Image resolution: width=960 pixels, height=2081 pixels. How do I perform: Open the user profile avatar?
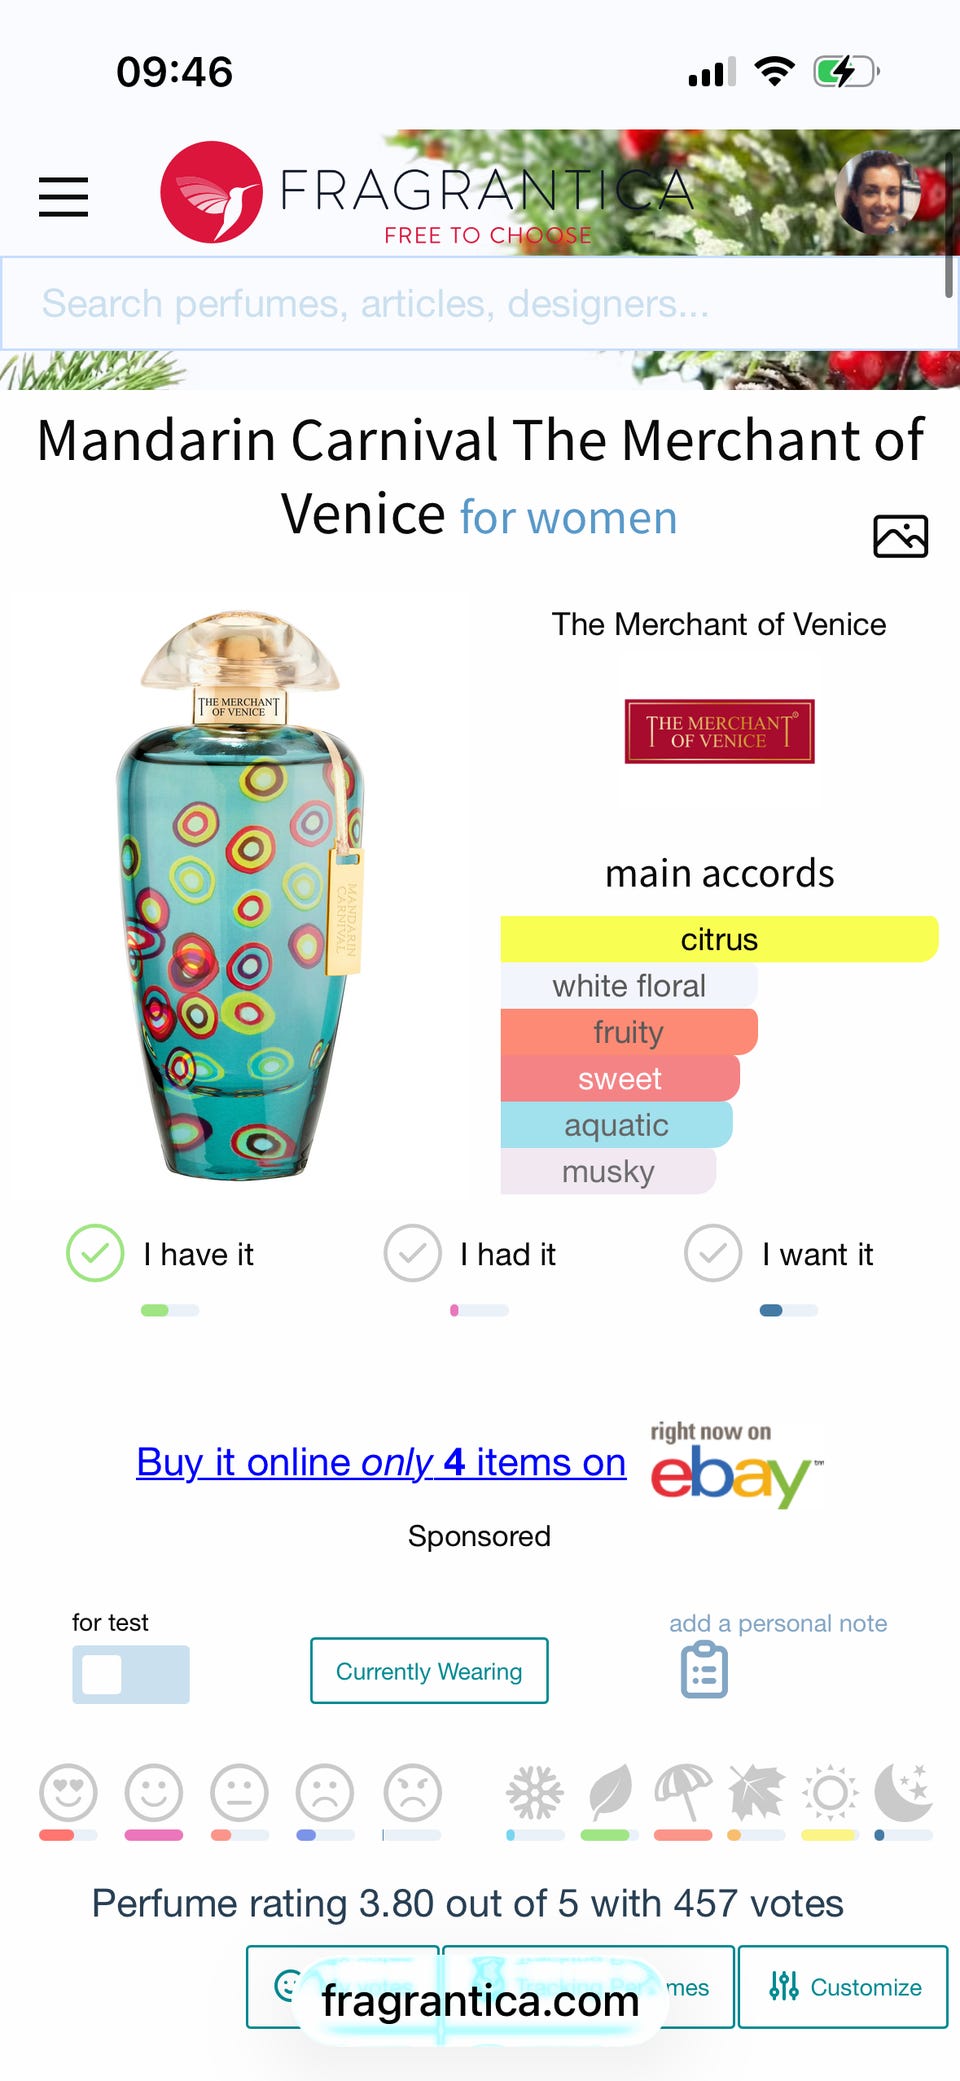[x=878, y=192]
